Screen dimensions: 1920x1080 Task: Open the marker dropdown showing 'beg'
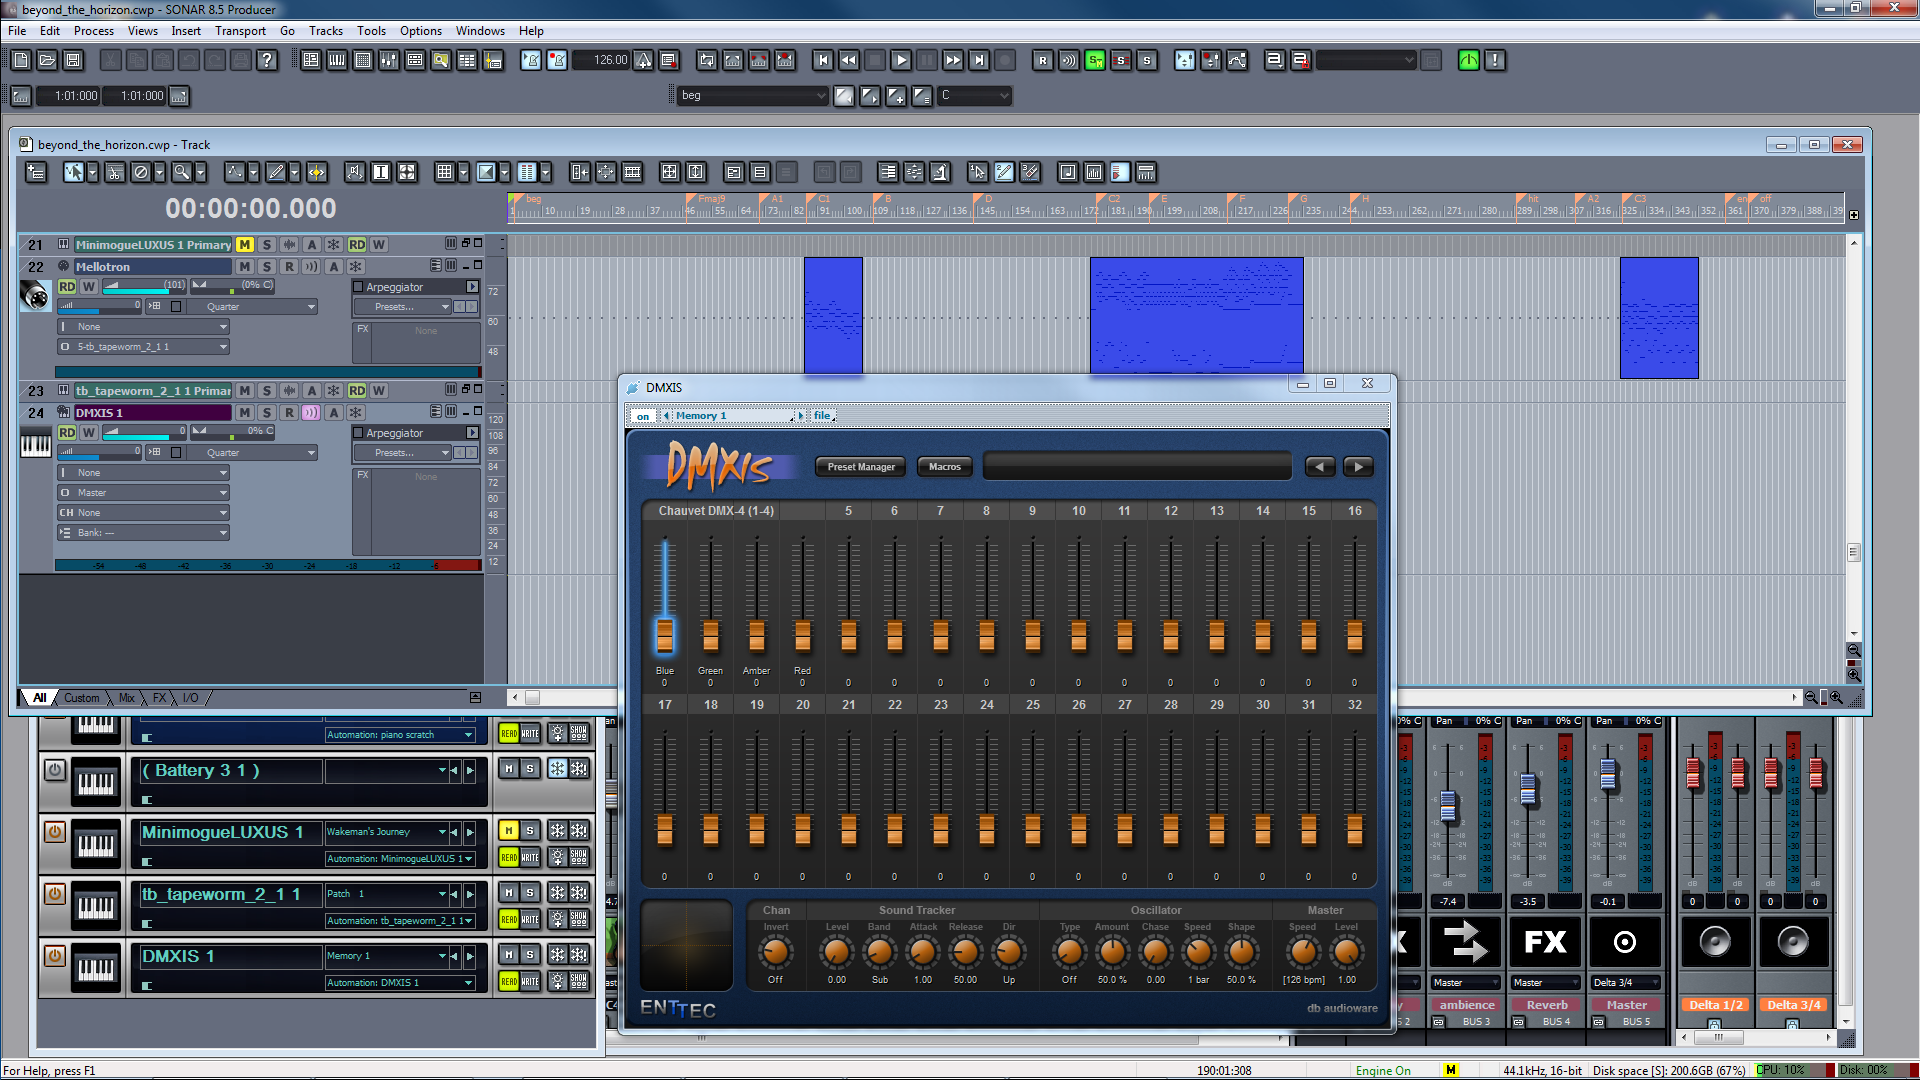[753, 96]
